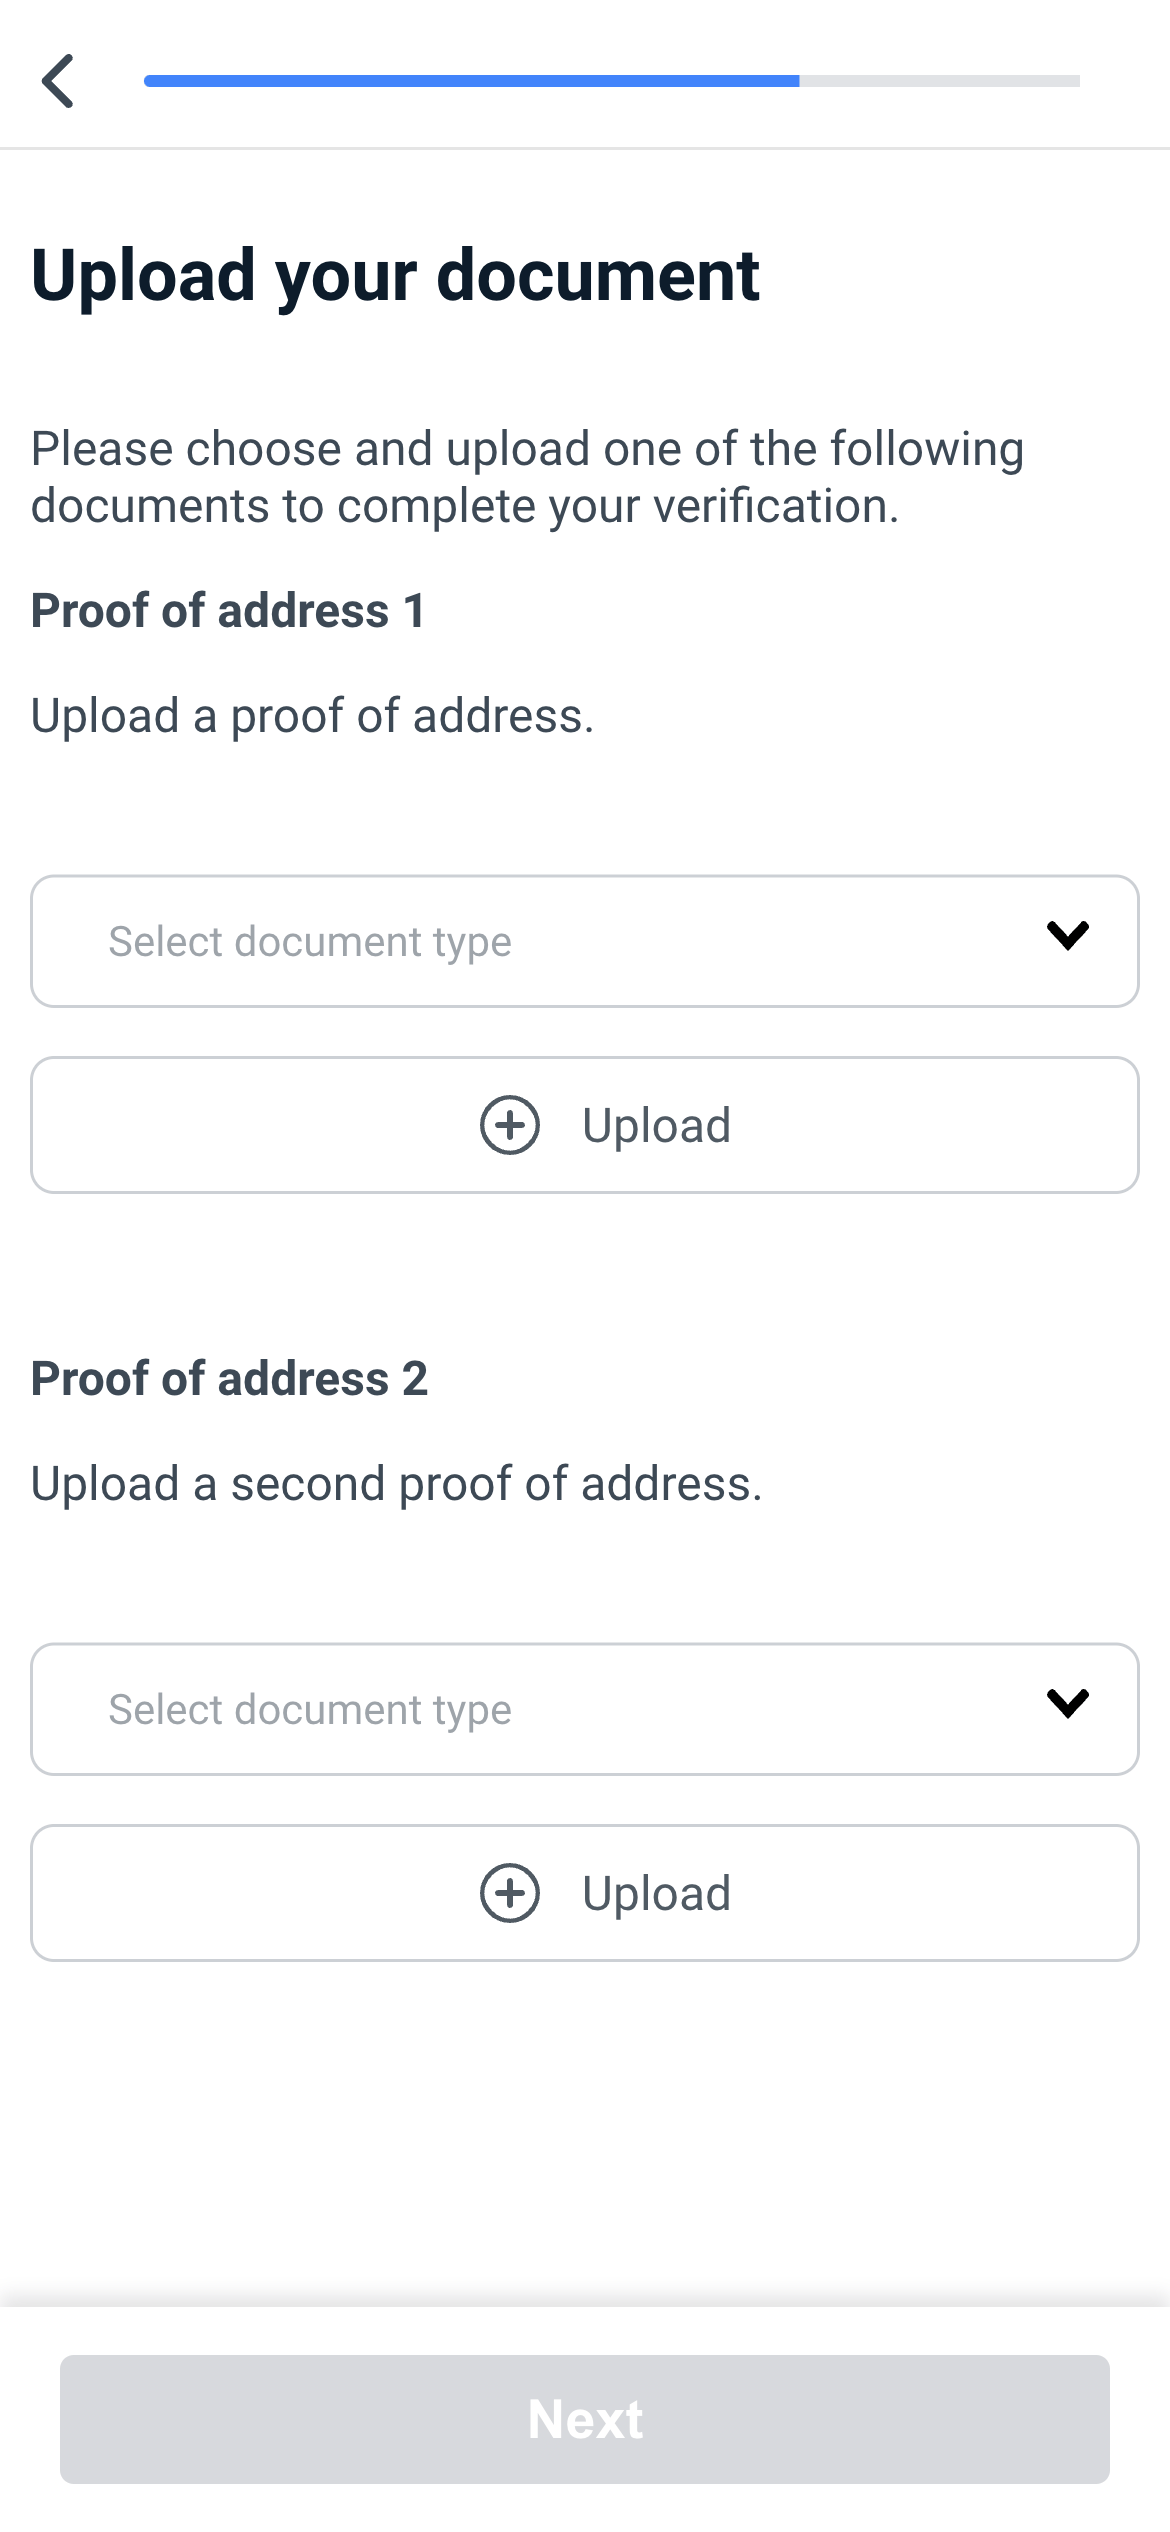The height and width of the screenshot is (2532, 1170).
Task: Expand the second document type chevron arrow
Action: point(1067,1703)
